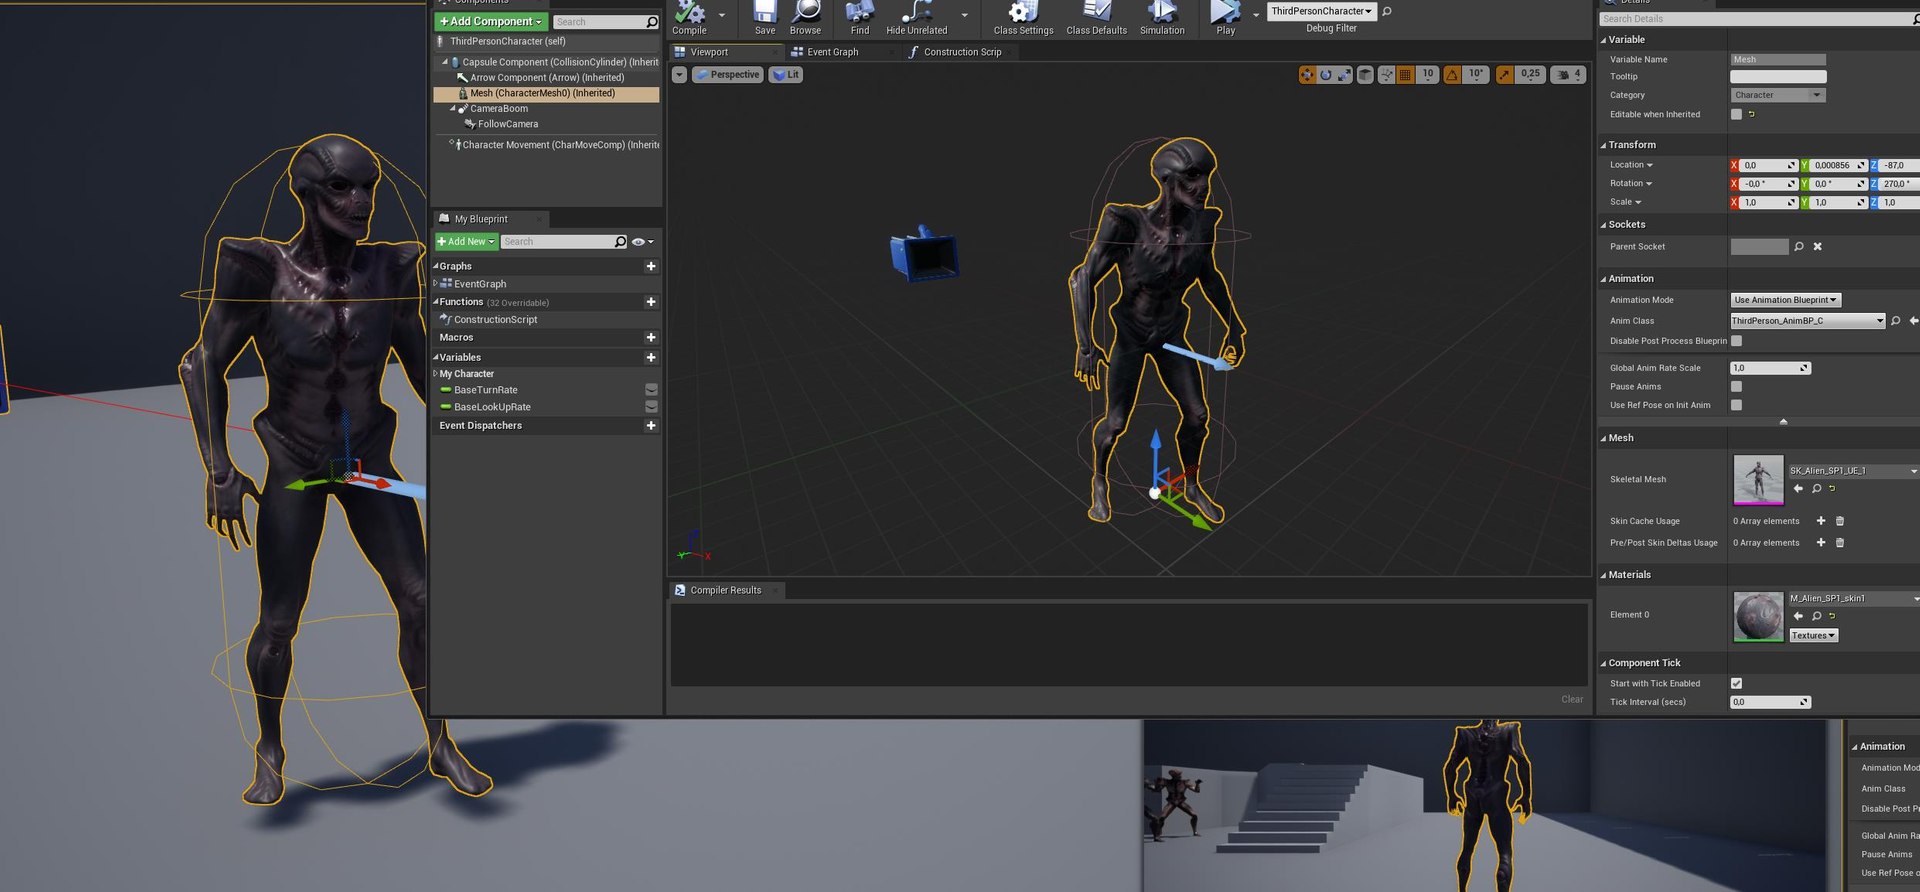Toggle Hide Unrelated nodes
The image size is (1920, 892).
[916, 18]
